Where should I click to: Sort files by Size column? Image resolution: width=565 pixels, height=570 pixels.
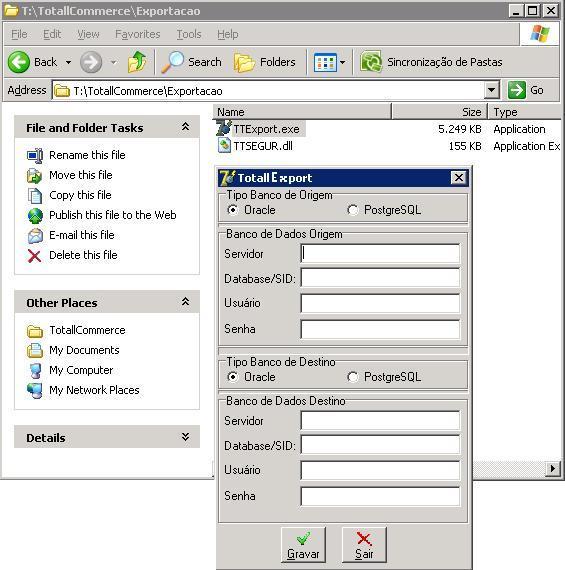pos(440,112)
